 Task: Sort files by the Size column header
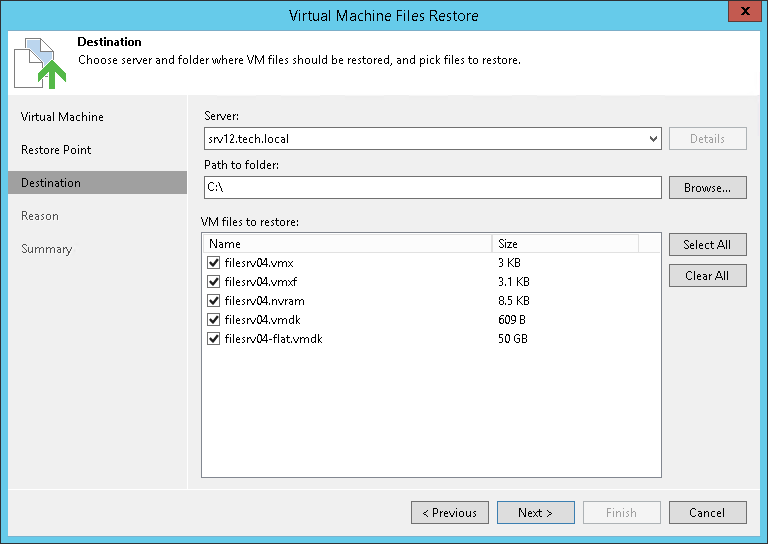pos(565,244)
